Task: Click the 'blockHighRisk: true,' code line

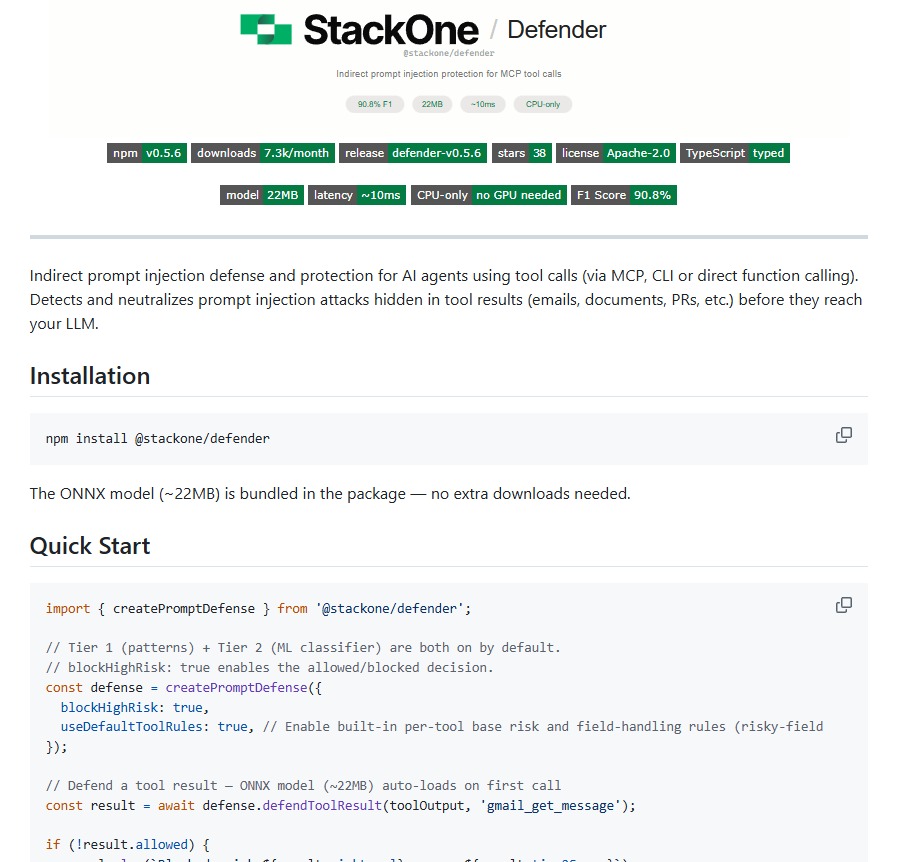Action: (135, 708)
